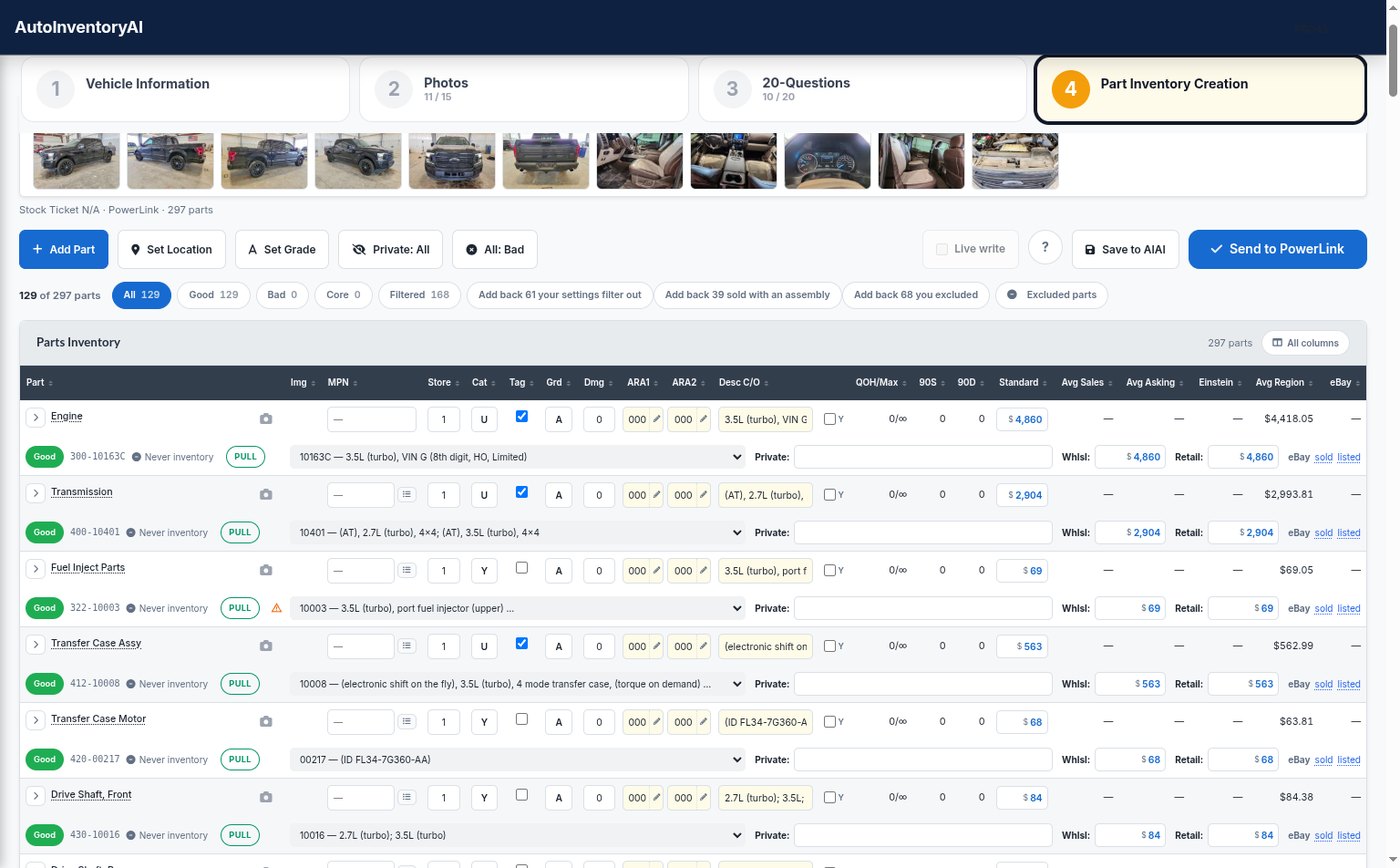Expand the Engine part row
Viewport: 1400px width, 868px height.
coord(35,417)
